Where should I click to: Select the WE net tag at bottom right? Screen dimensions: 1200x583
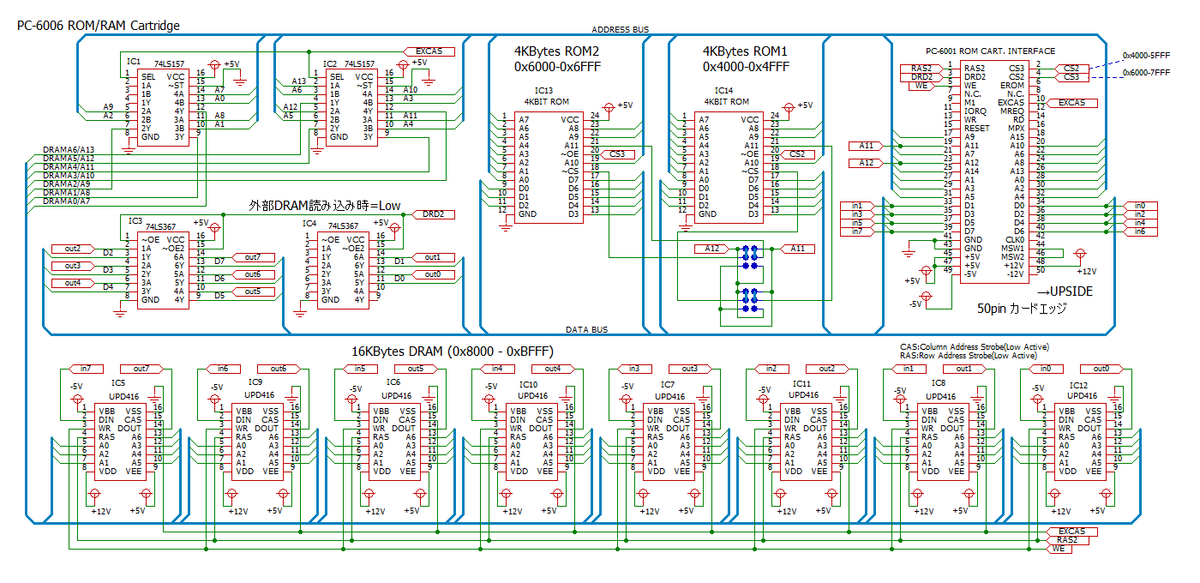[1059, 549]
